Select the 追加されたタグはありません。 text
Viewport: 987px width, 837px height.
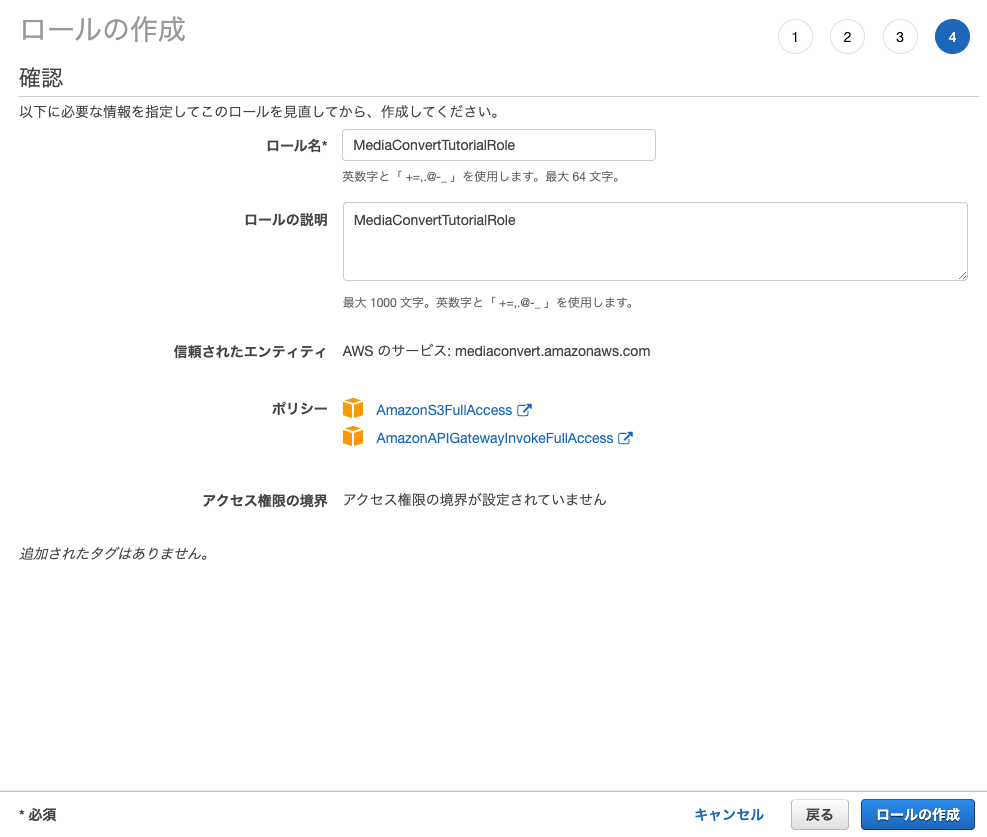(x=114, y=554)
